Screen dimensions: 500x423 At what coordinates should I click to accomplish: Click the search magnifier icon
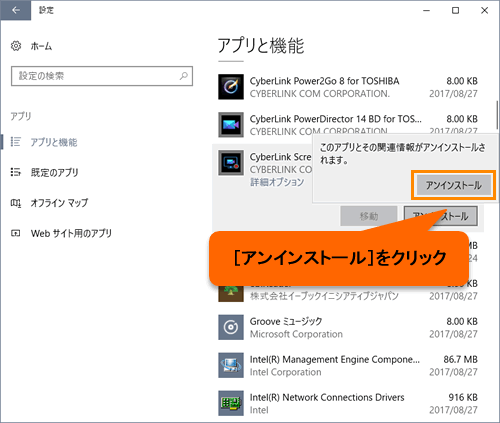point(184,76)
